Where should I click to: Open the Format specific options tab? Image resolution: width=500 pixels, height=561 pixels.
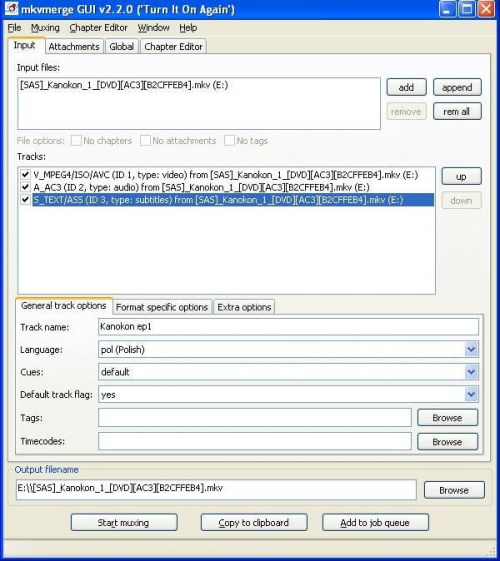tap(162, 307)
